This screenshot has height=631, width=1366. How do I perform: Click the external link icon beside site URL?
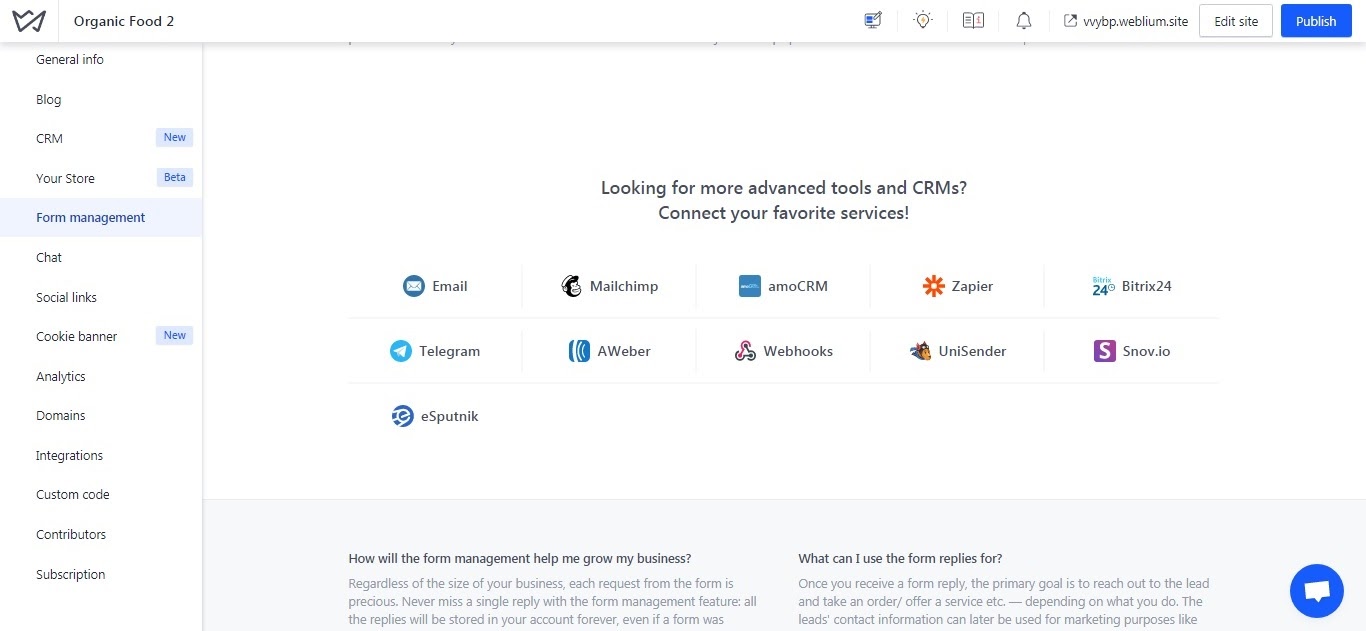[1071, 21]
